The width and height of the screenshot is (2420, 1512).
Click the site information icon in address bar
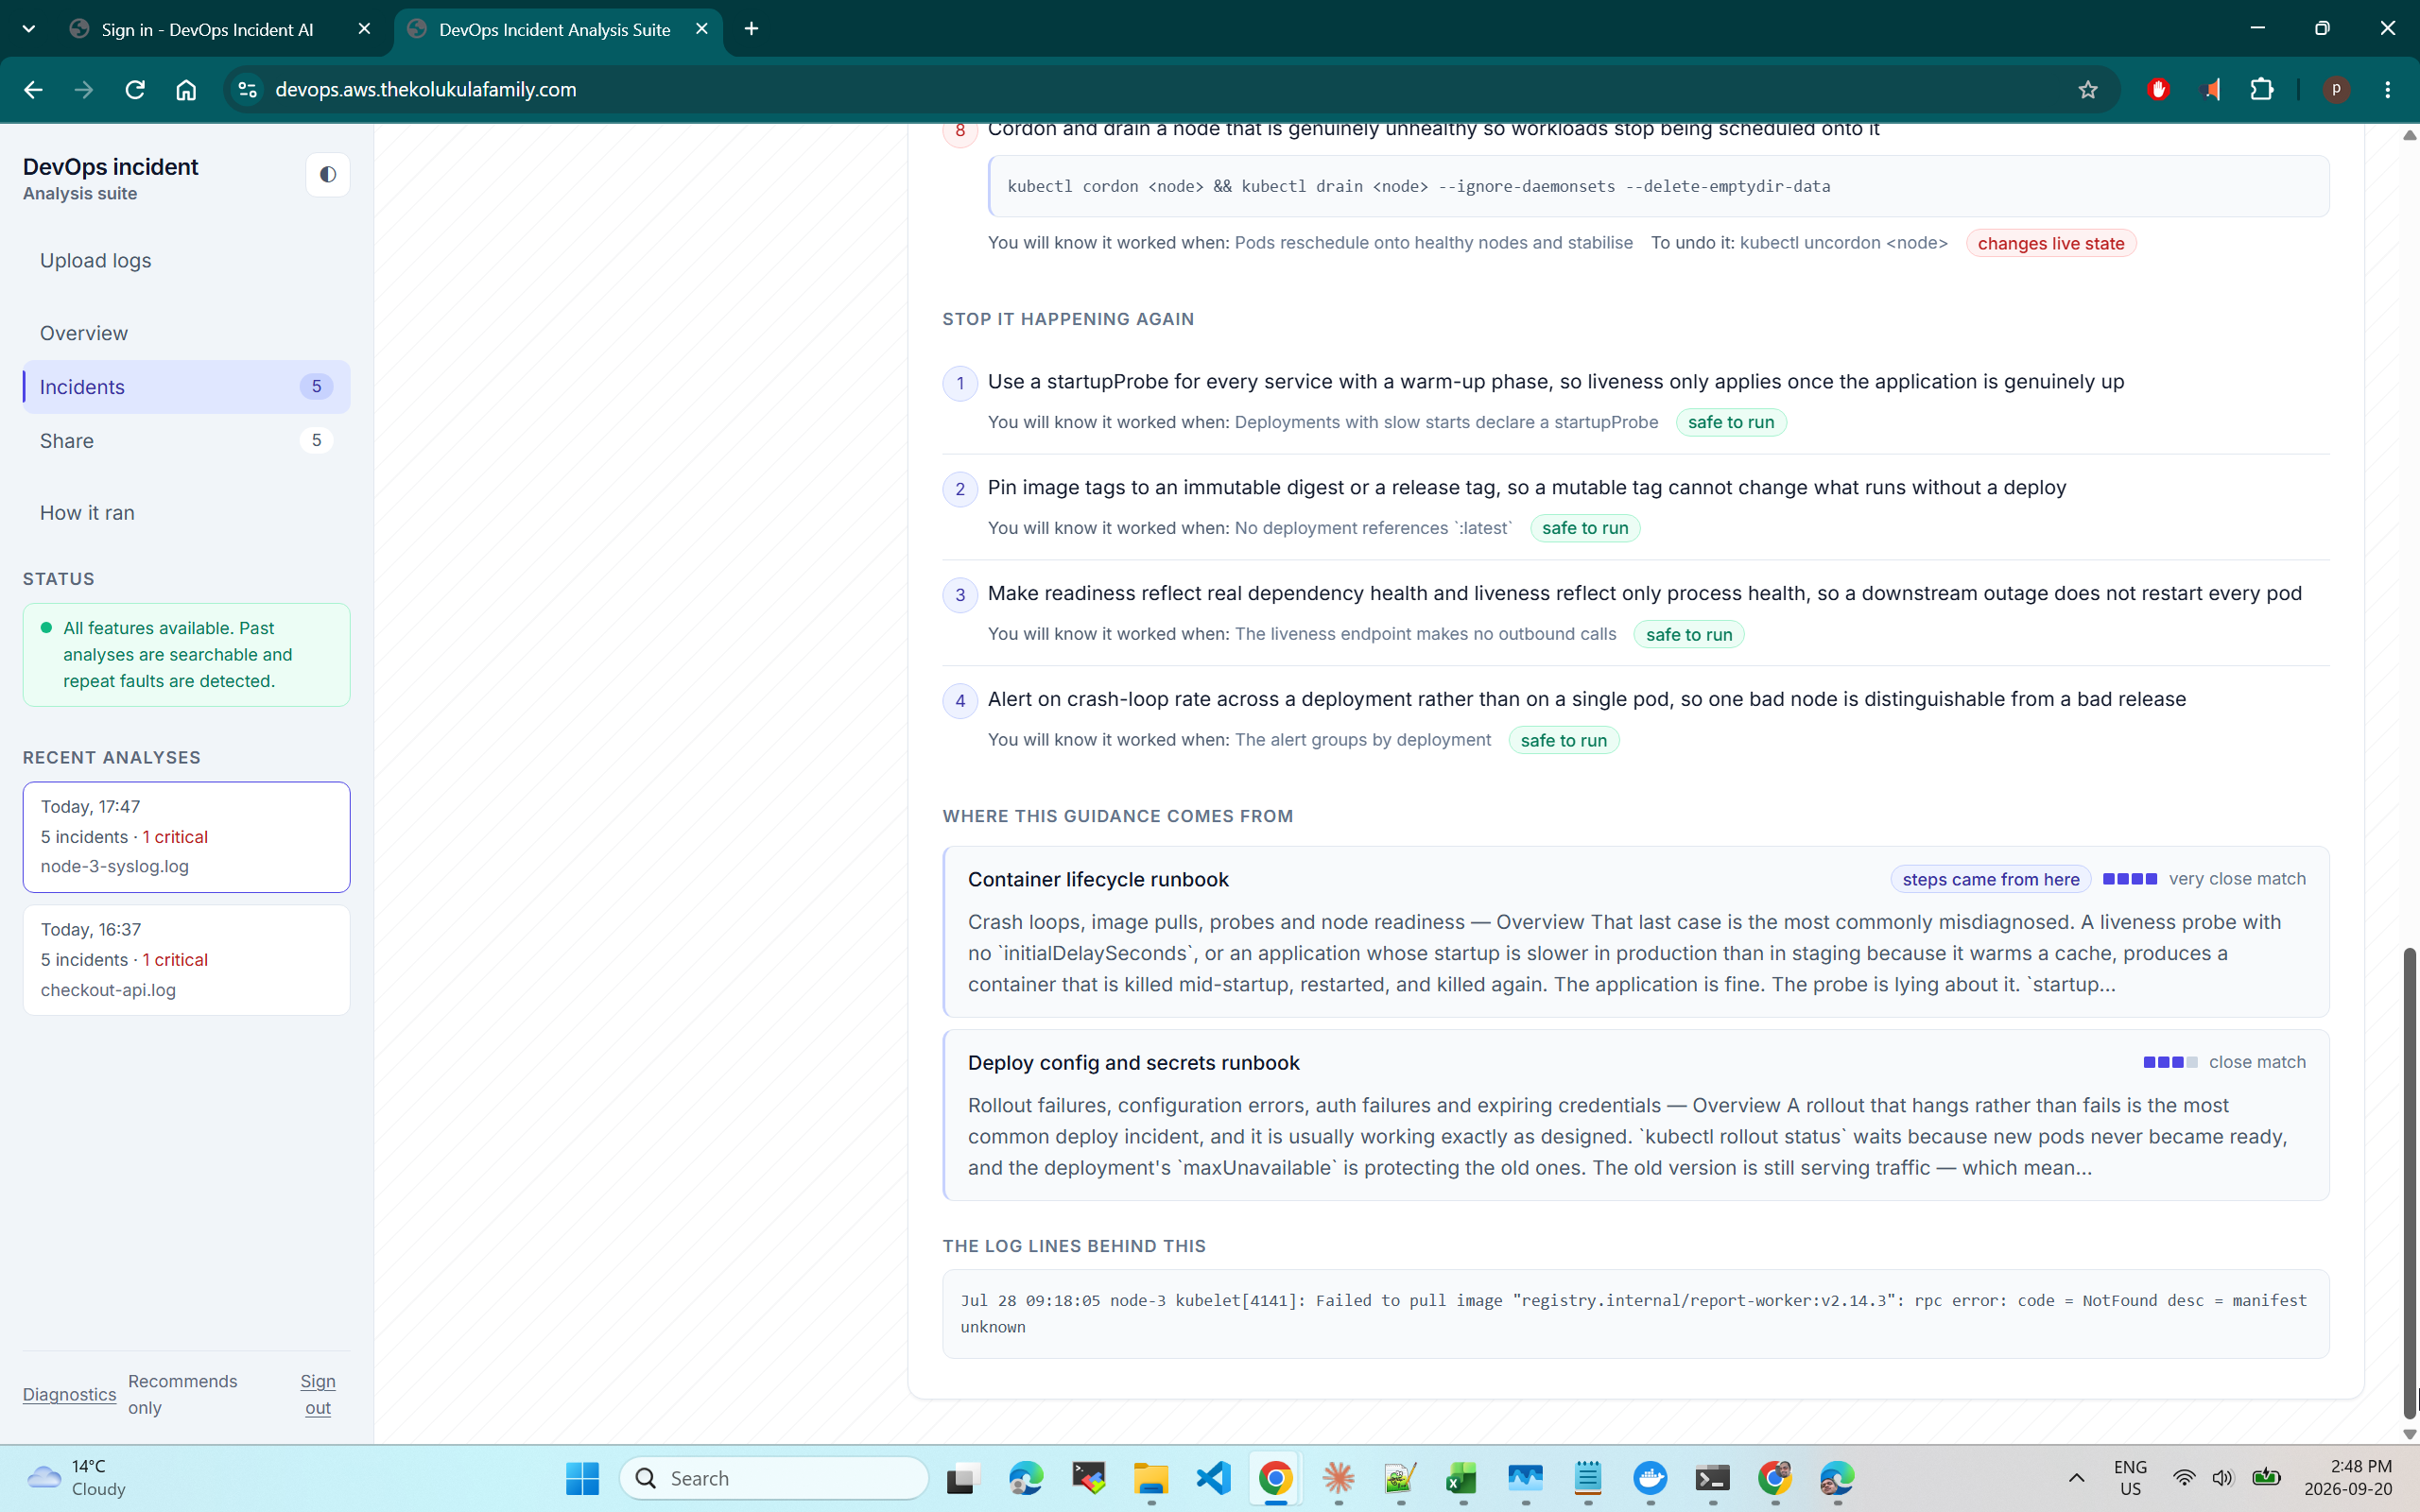click(247, 89)
